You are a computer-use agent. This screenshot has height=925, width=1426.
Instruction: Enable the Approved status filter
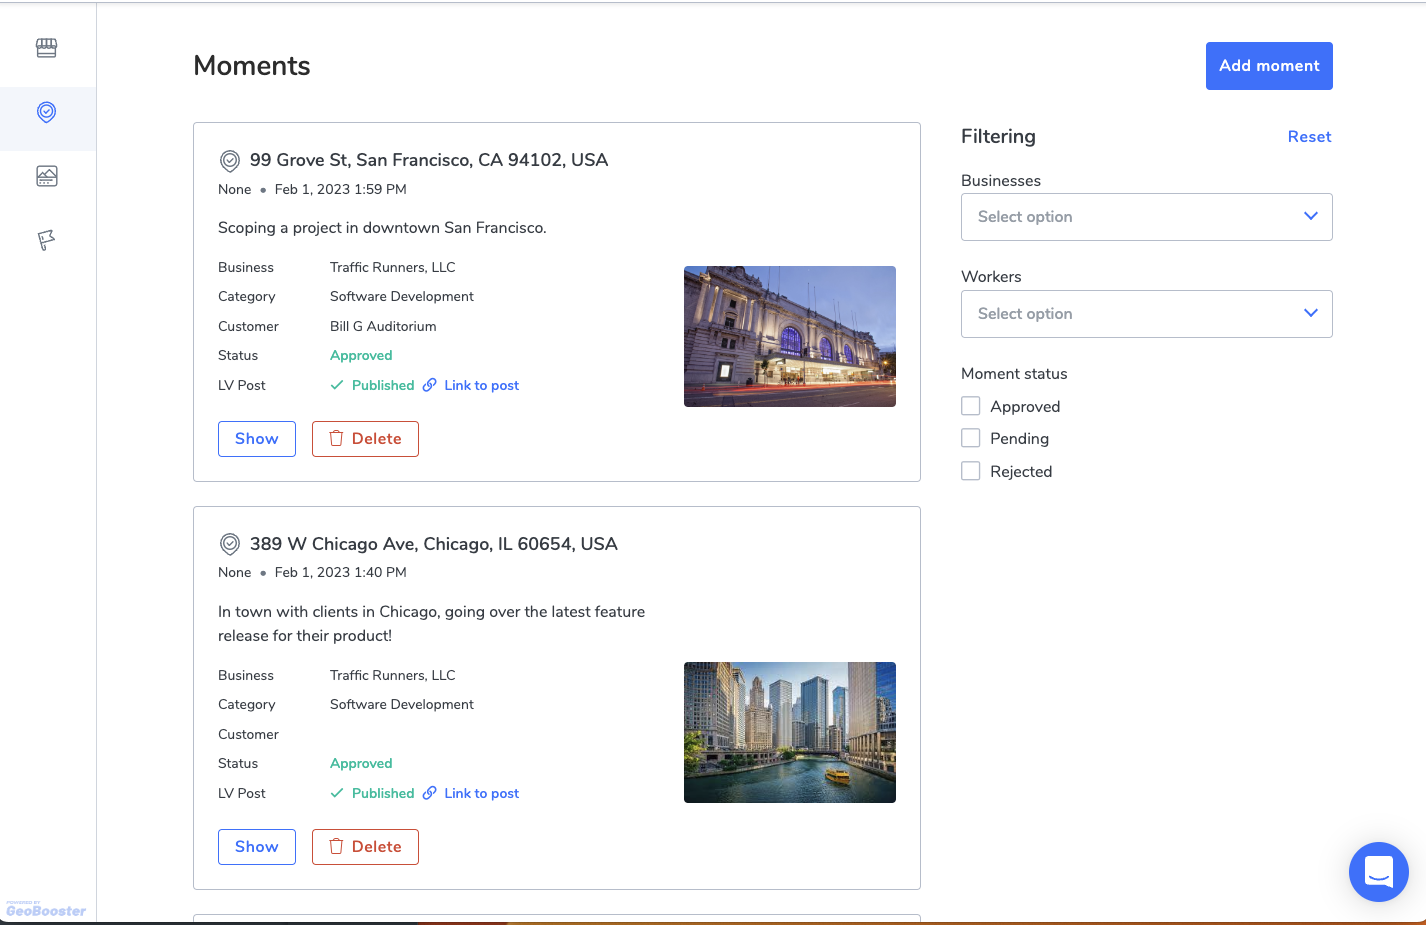pos(971,406)
